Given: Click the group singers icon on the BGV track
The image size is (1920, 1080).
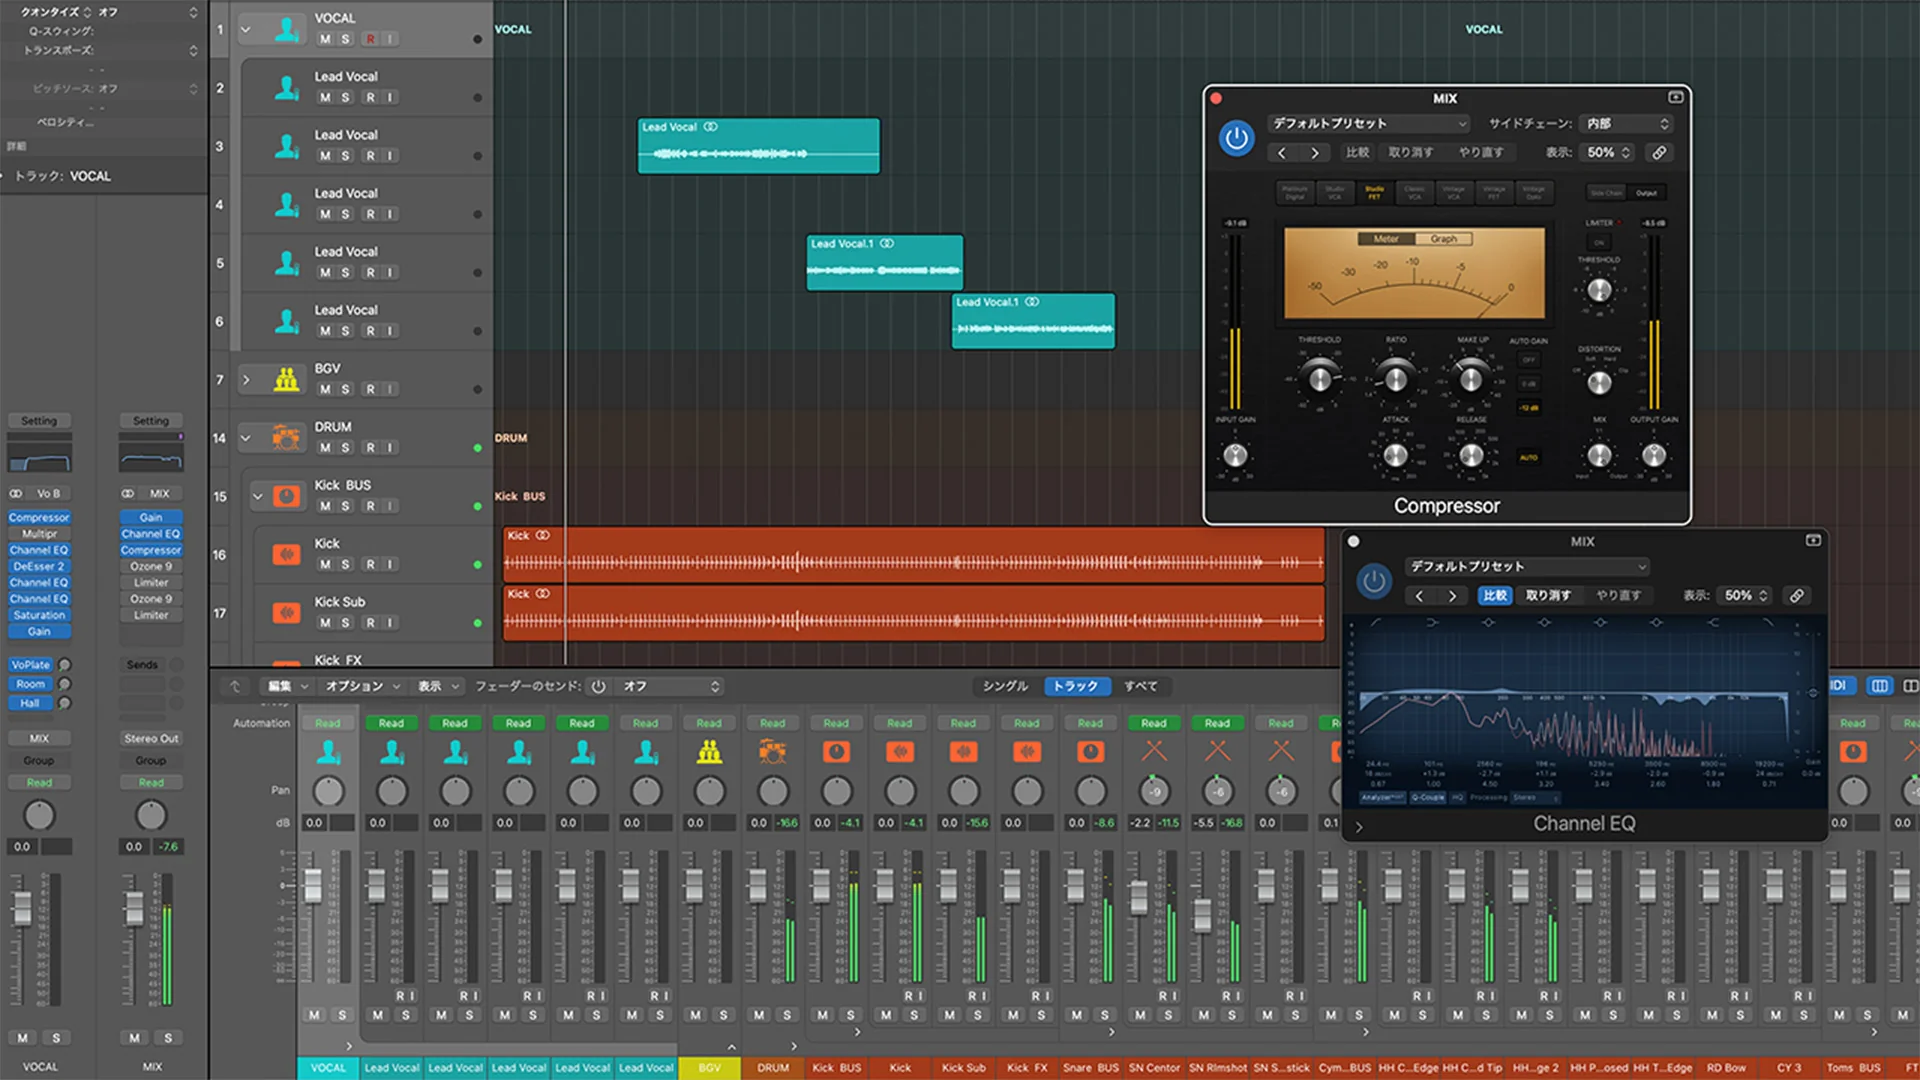Looking at the screenshot, I should [x=286, y=379].
